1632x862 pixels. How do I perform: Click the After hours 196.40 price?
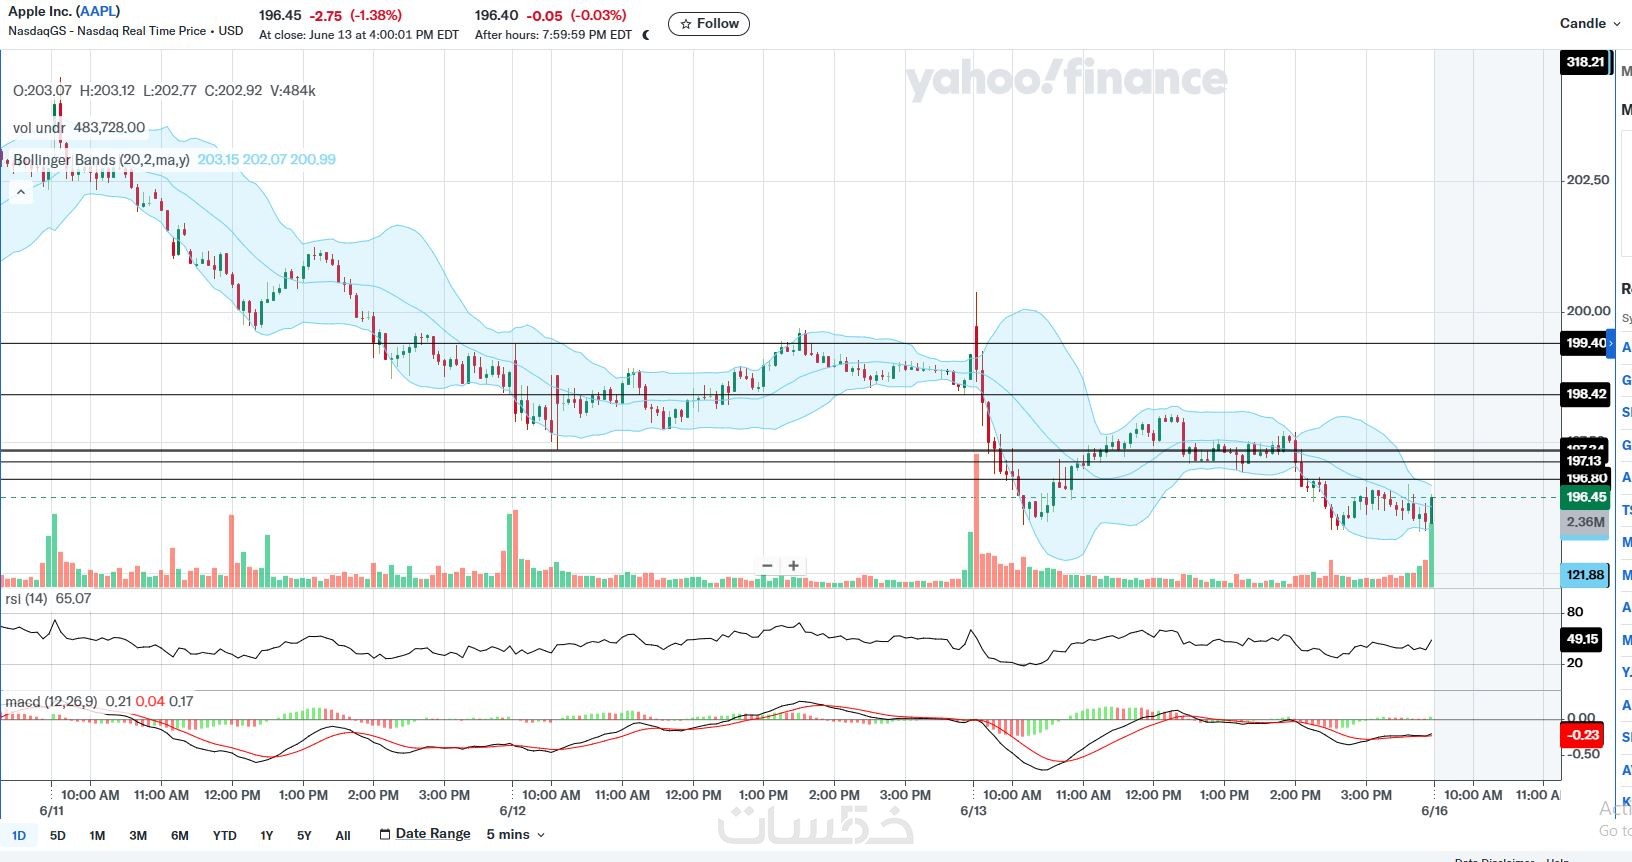click(x=496, y=15)
